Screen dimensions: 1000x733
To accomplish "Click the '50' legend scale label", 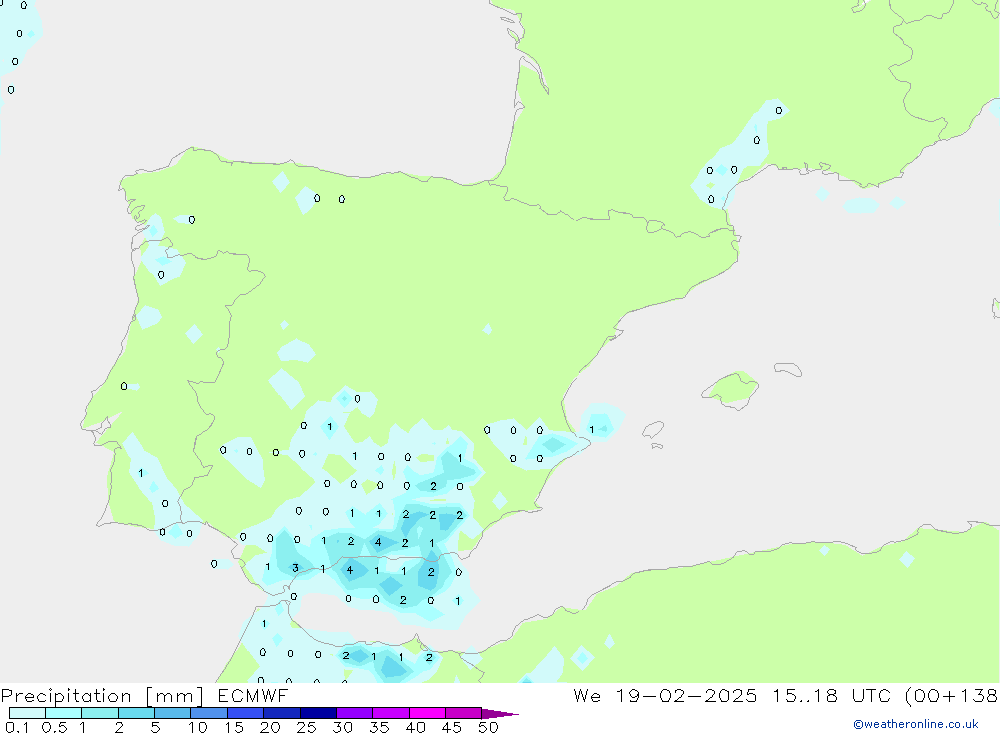I will [488, 727].
